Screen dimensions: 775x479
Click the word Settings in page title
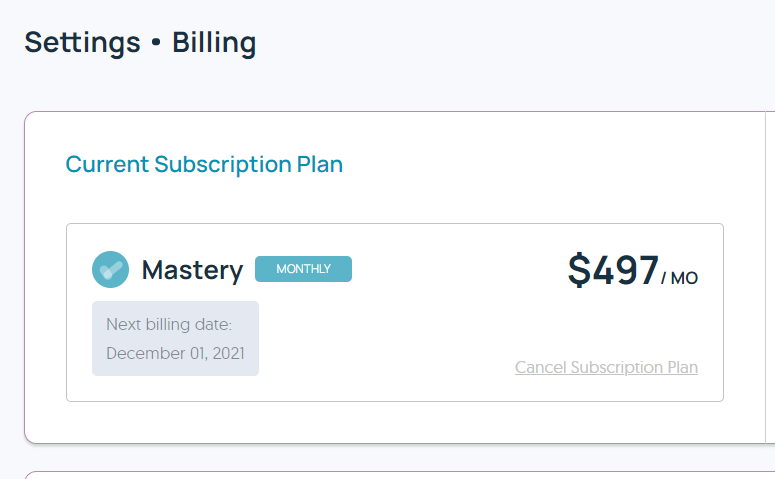82,43
